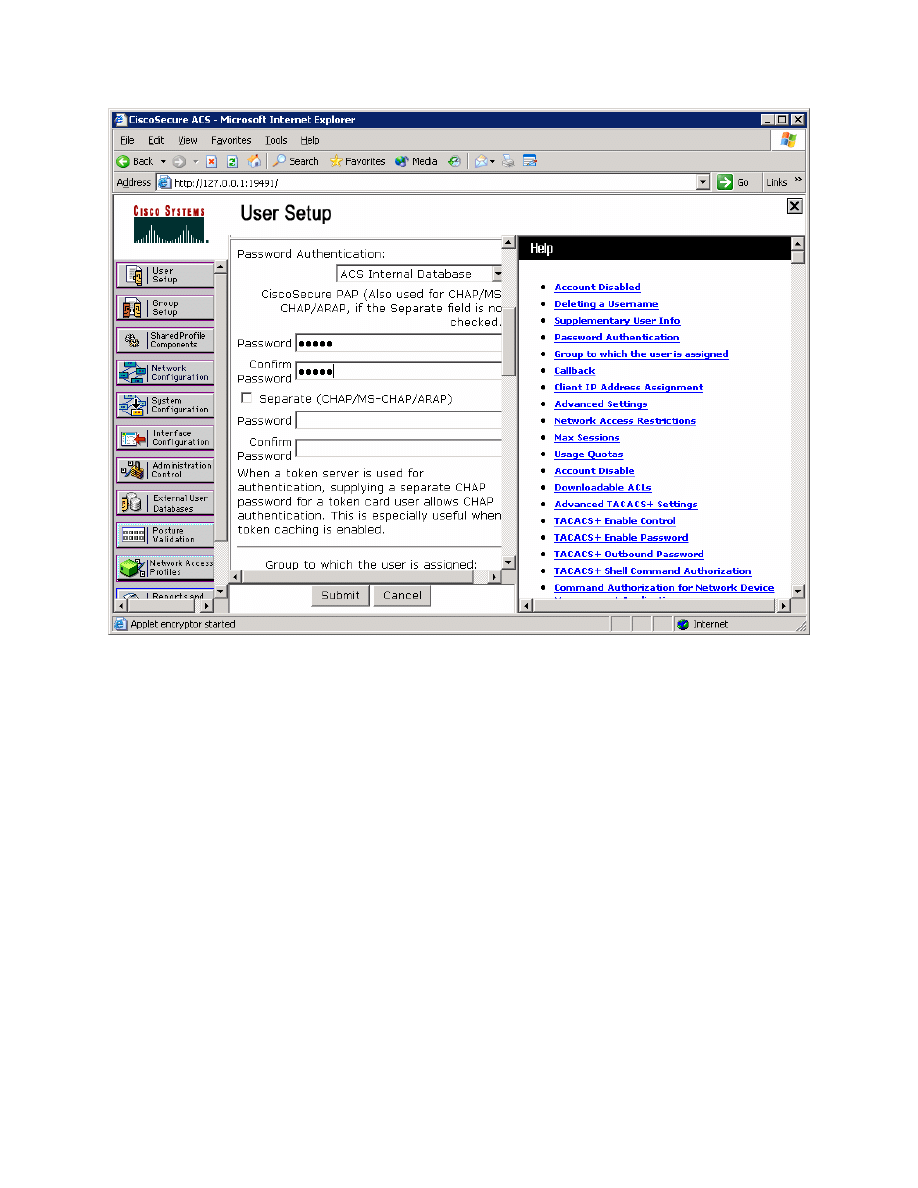Image resolution: width=918 pixels, height=1188 pixels.
Task: Click the Help panel vertical scrollbar down arrow
Action: (797, 591)
